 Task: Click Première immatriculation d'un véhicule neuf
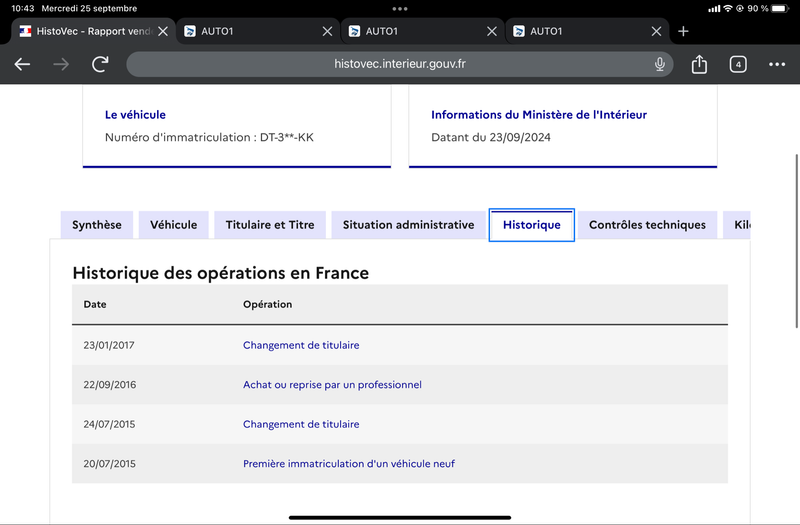pyautogui.click(x=349, y=464)
